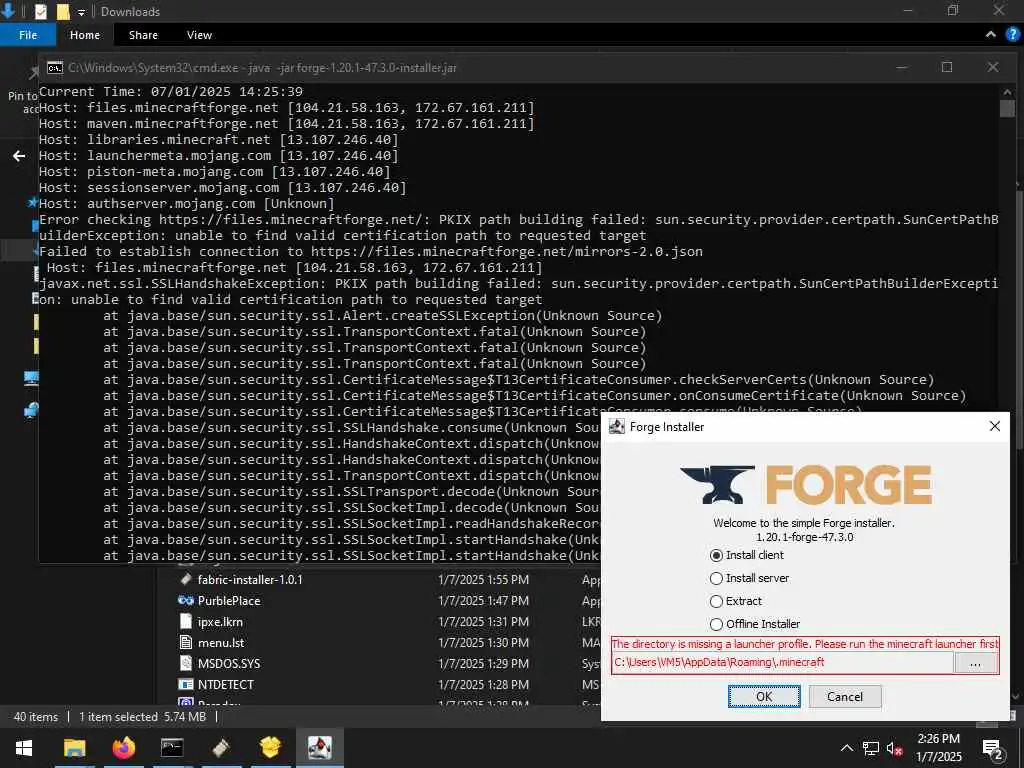Switch to the View ribbon tab
Viewport: 1024px width, 768px height.
(x=199, y=35)
